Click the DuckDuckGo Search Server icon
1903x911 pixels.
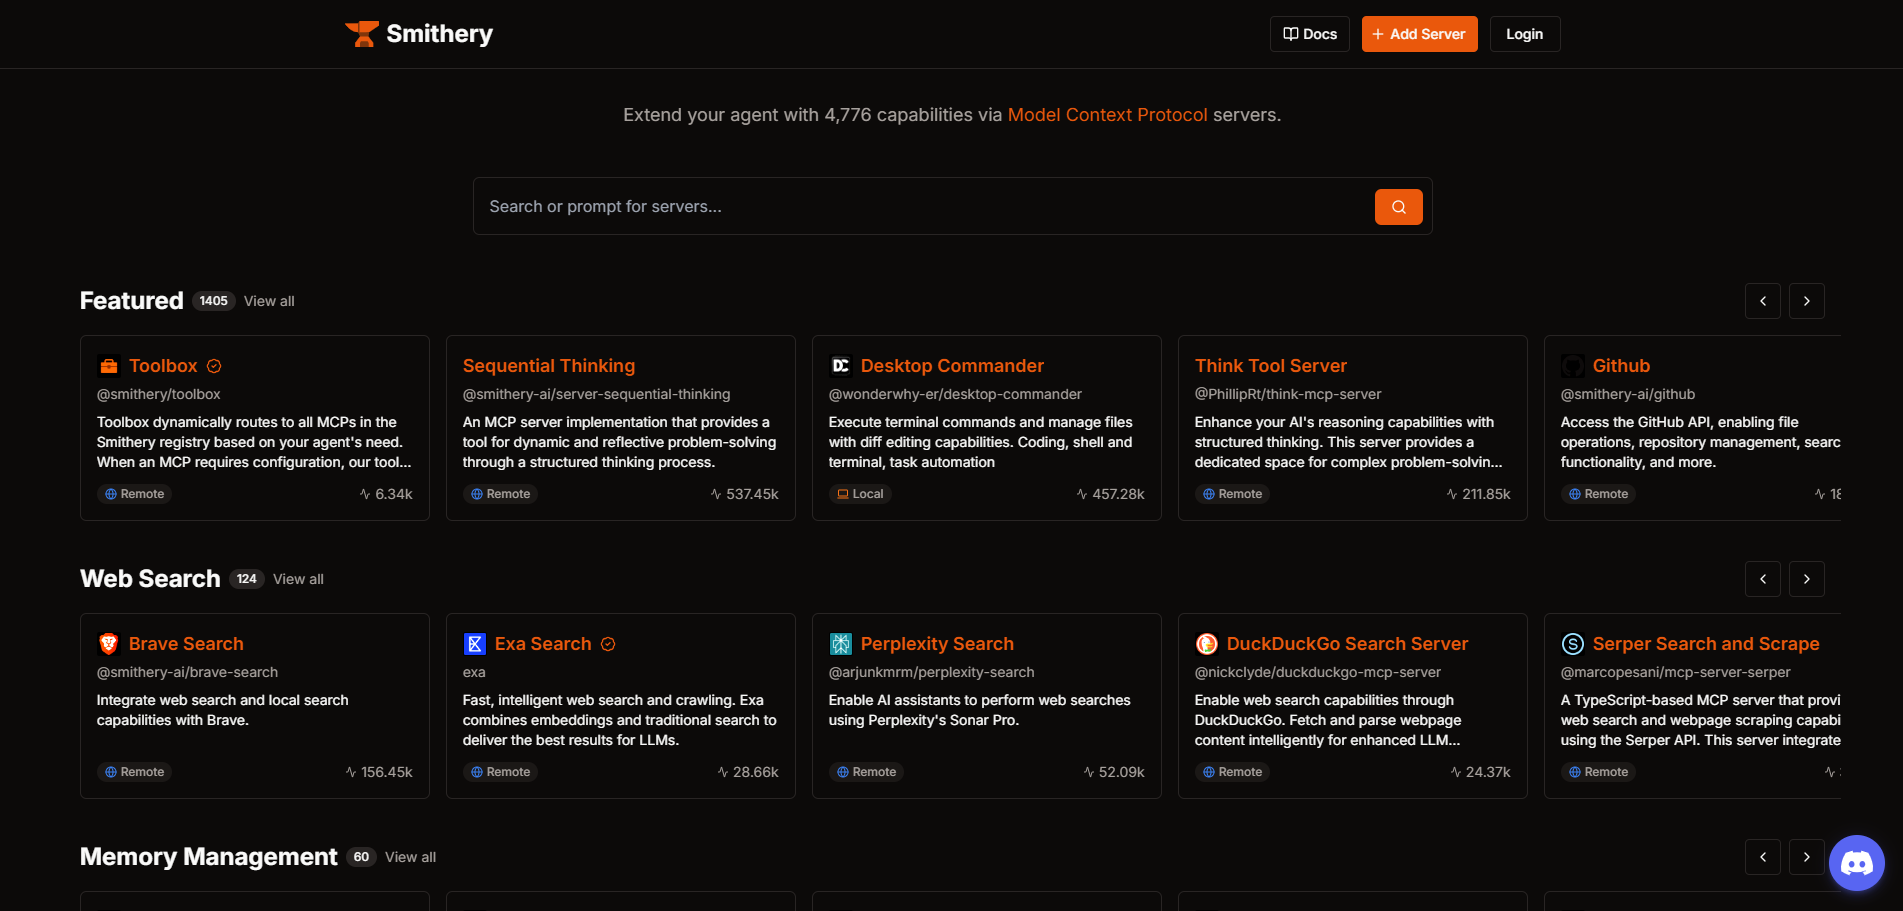[x=1207, y=644]
